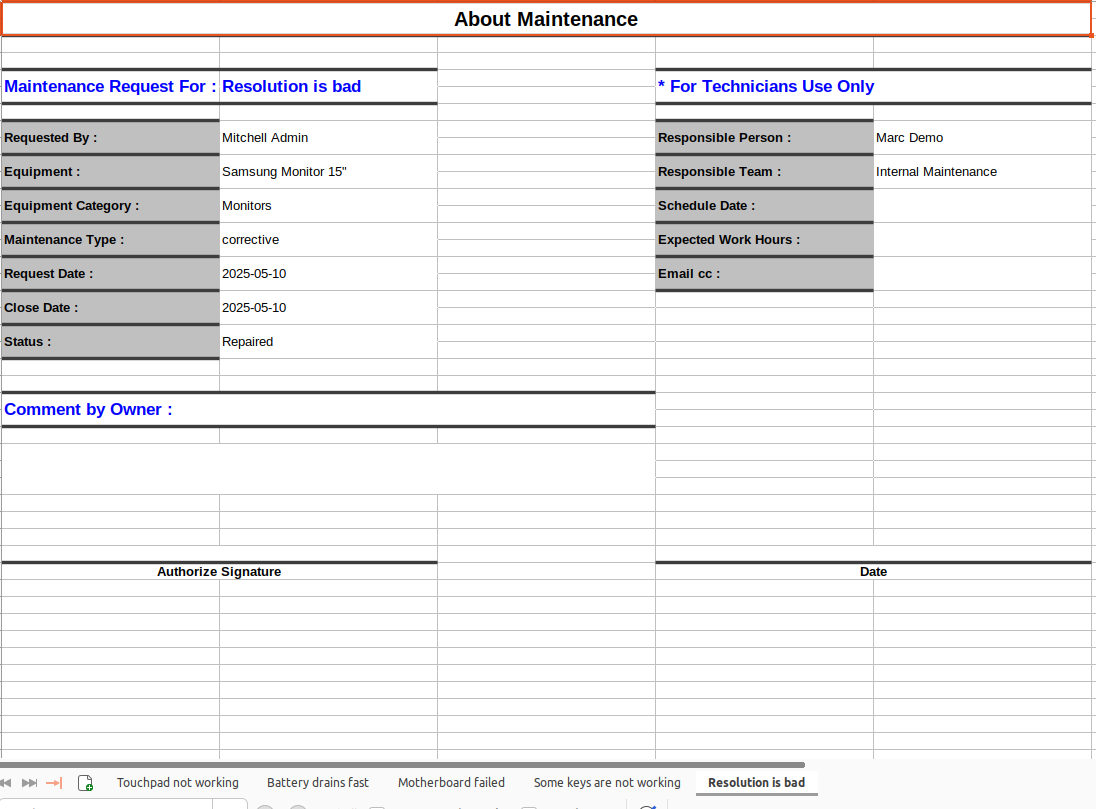Screen dimensions: 1096x809
Task: Click the Maintenance Type label cell
Action: pyautogui.click(x=110, y=240)
